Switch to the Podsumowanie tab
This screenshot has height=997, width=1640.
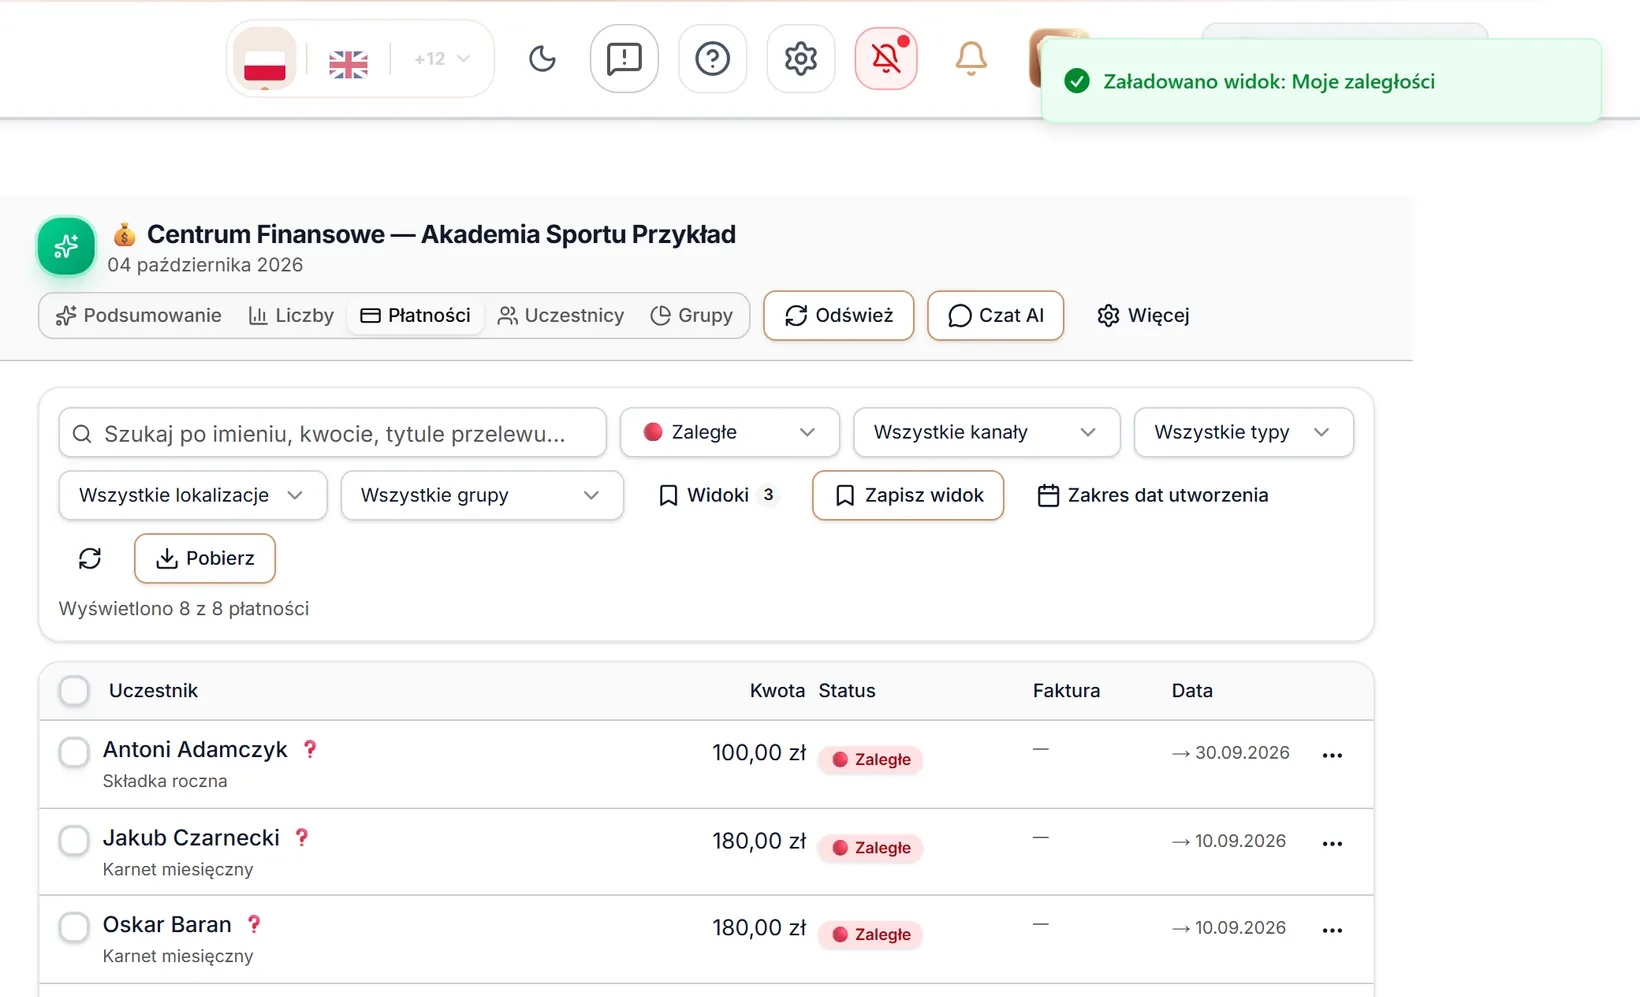click(139, 316)
